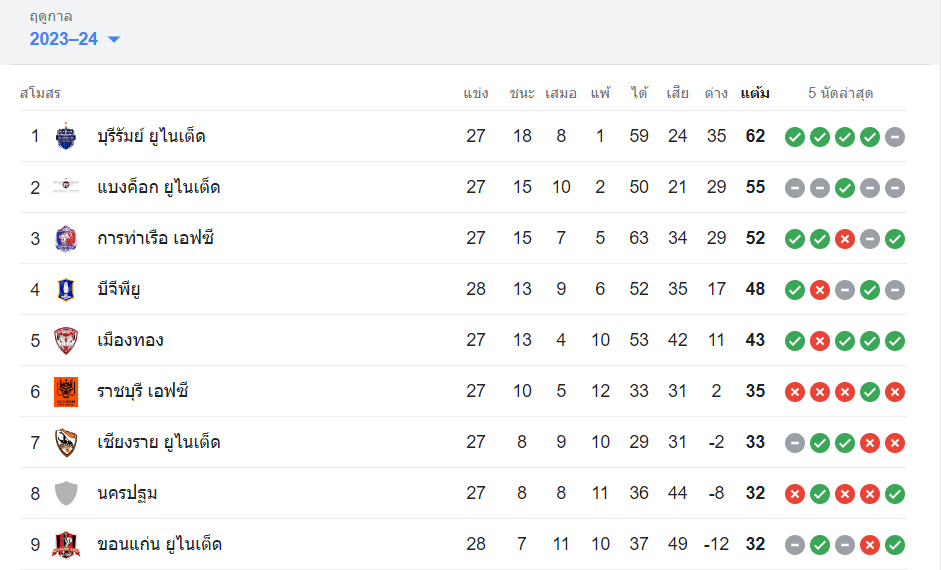Screen dimensions: 941x570
Task: Select the แต้ม points column header
Action: [755, 93]
